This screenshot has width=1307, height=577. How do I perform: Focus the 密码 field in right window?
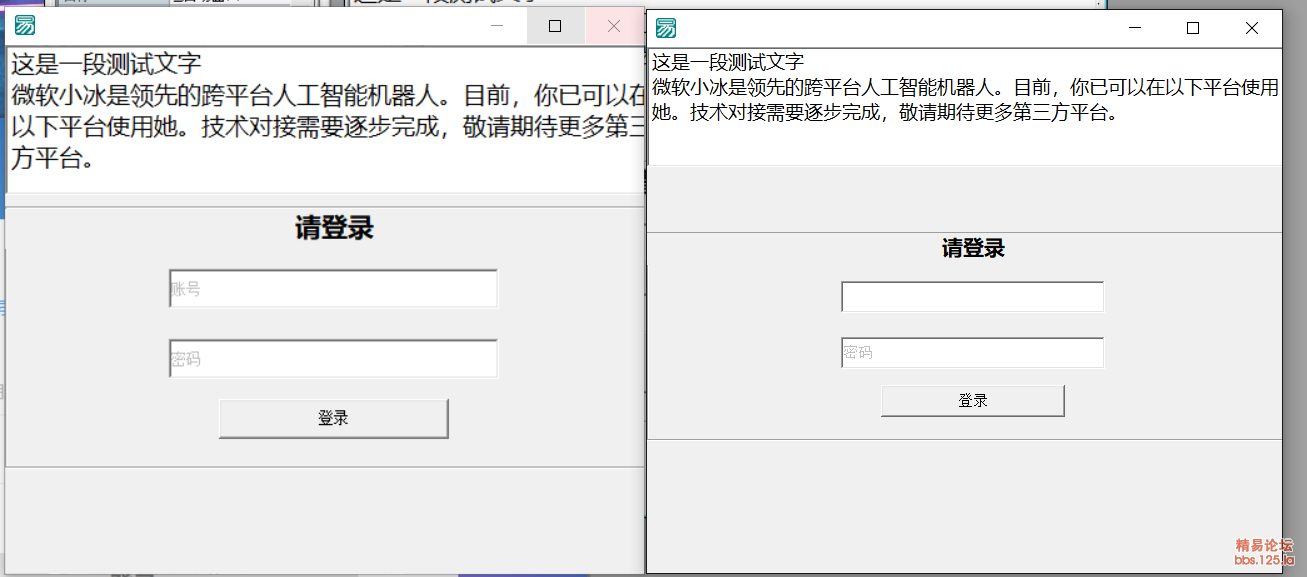pyautogui.click(x=972, y=353)
